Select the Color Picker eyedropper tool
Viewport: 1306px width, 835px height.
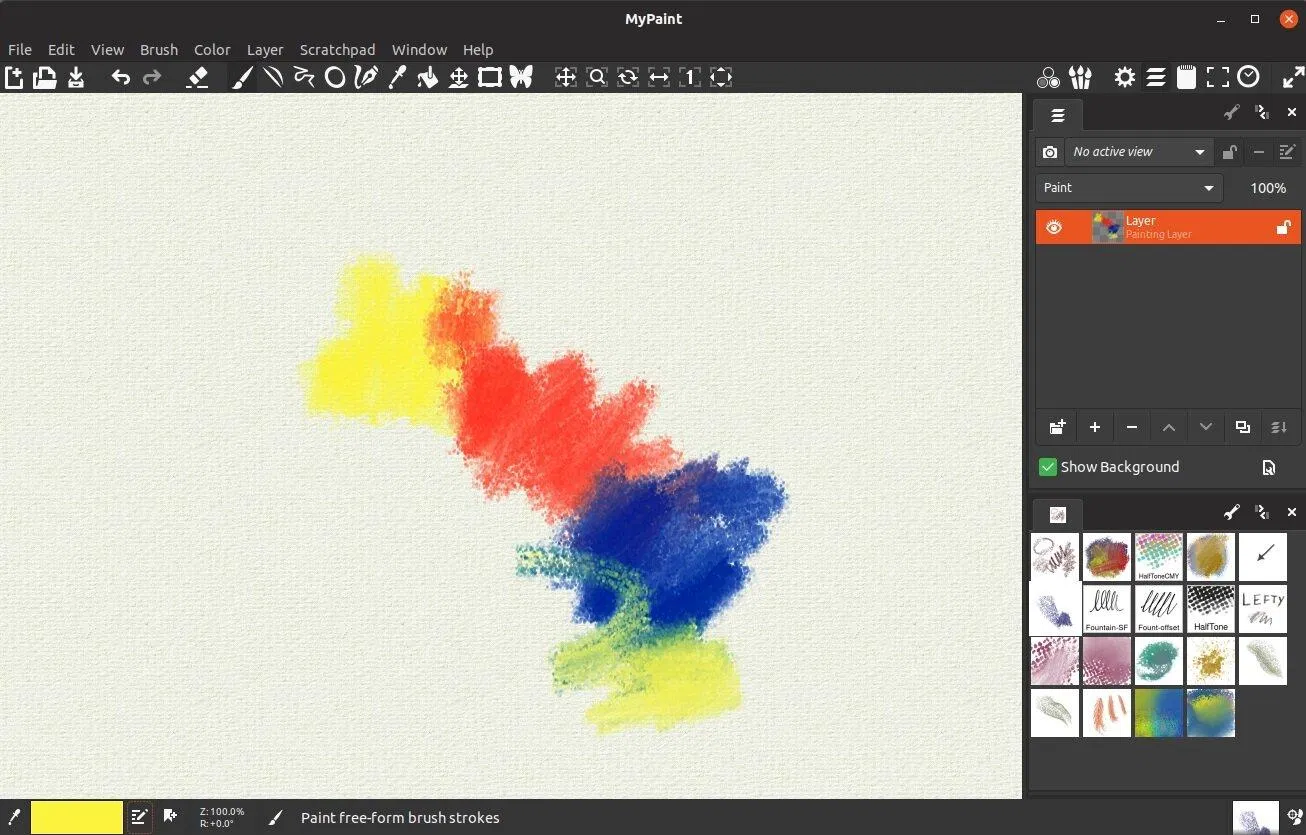pyautogui.click(x=397, y=77)
